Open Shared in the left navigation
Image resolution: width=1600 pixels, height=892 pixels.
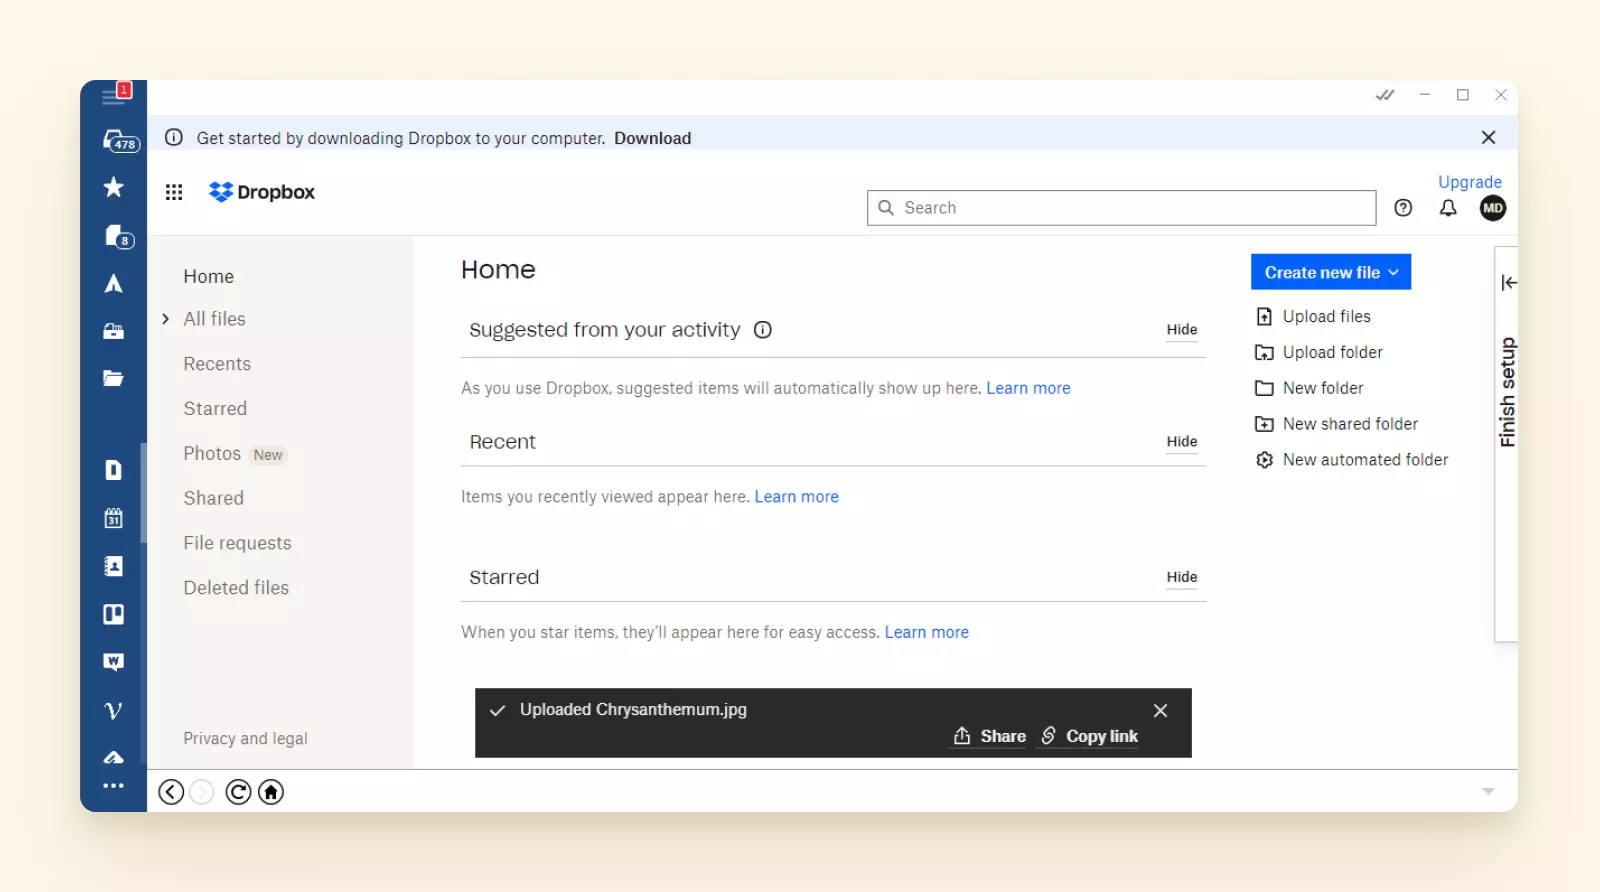(x=213, y=498)
